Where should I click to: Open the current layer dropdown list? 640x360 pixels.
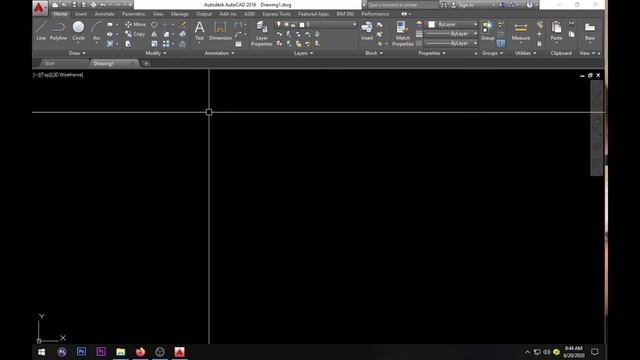coord(354,24)
